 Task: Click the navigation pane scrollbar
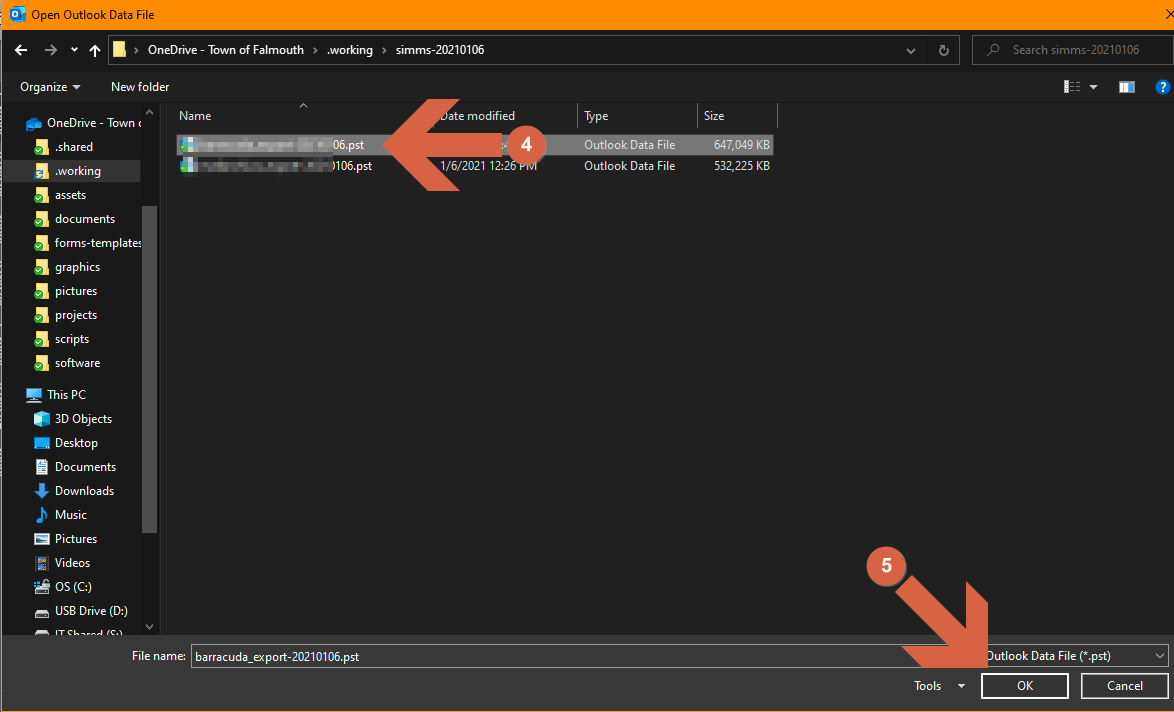tap(149, 369)
